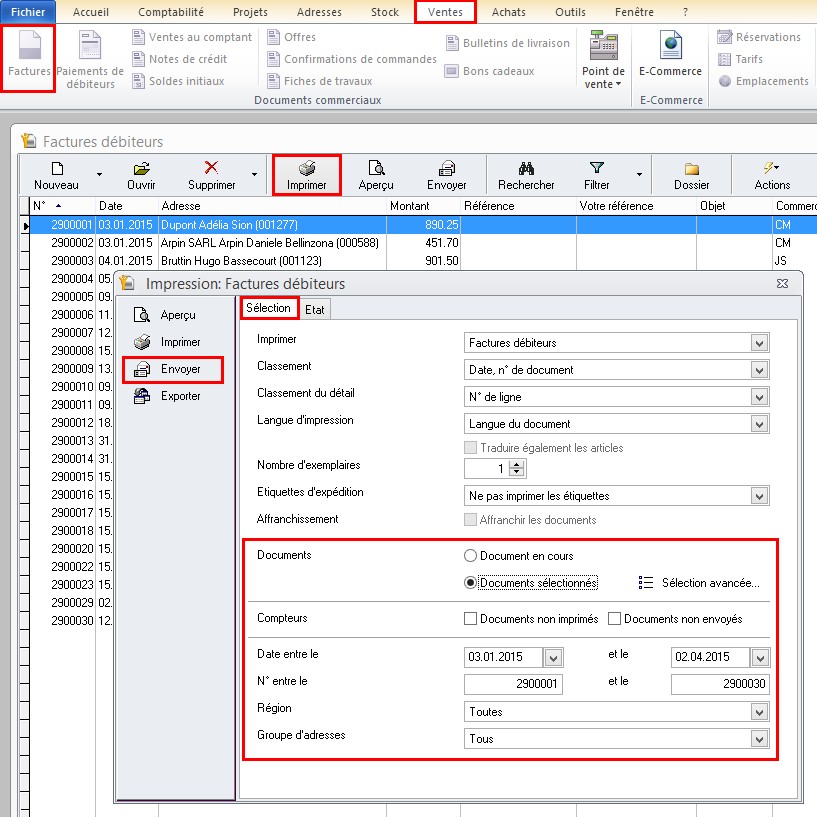The height and width of the screenshot is (817, 817).
Task: Open Notes de crédit
Action: (179, 59)
